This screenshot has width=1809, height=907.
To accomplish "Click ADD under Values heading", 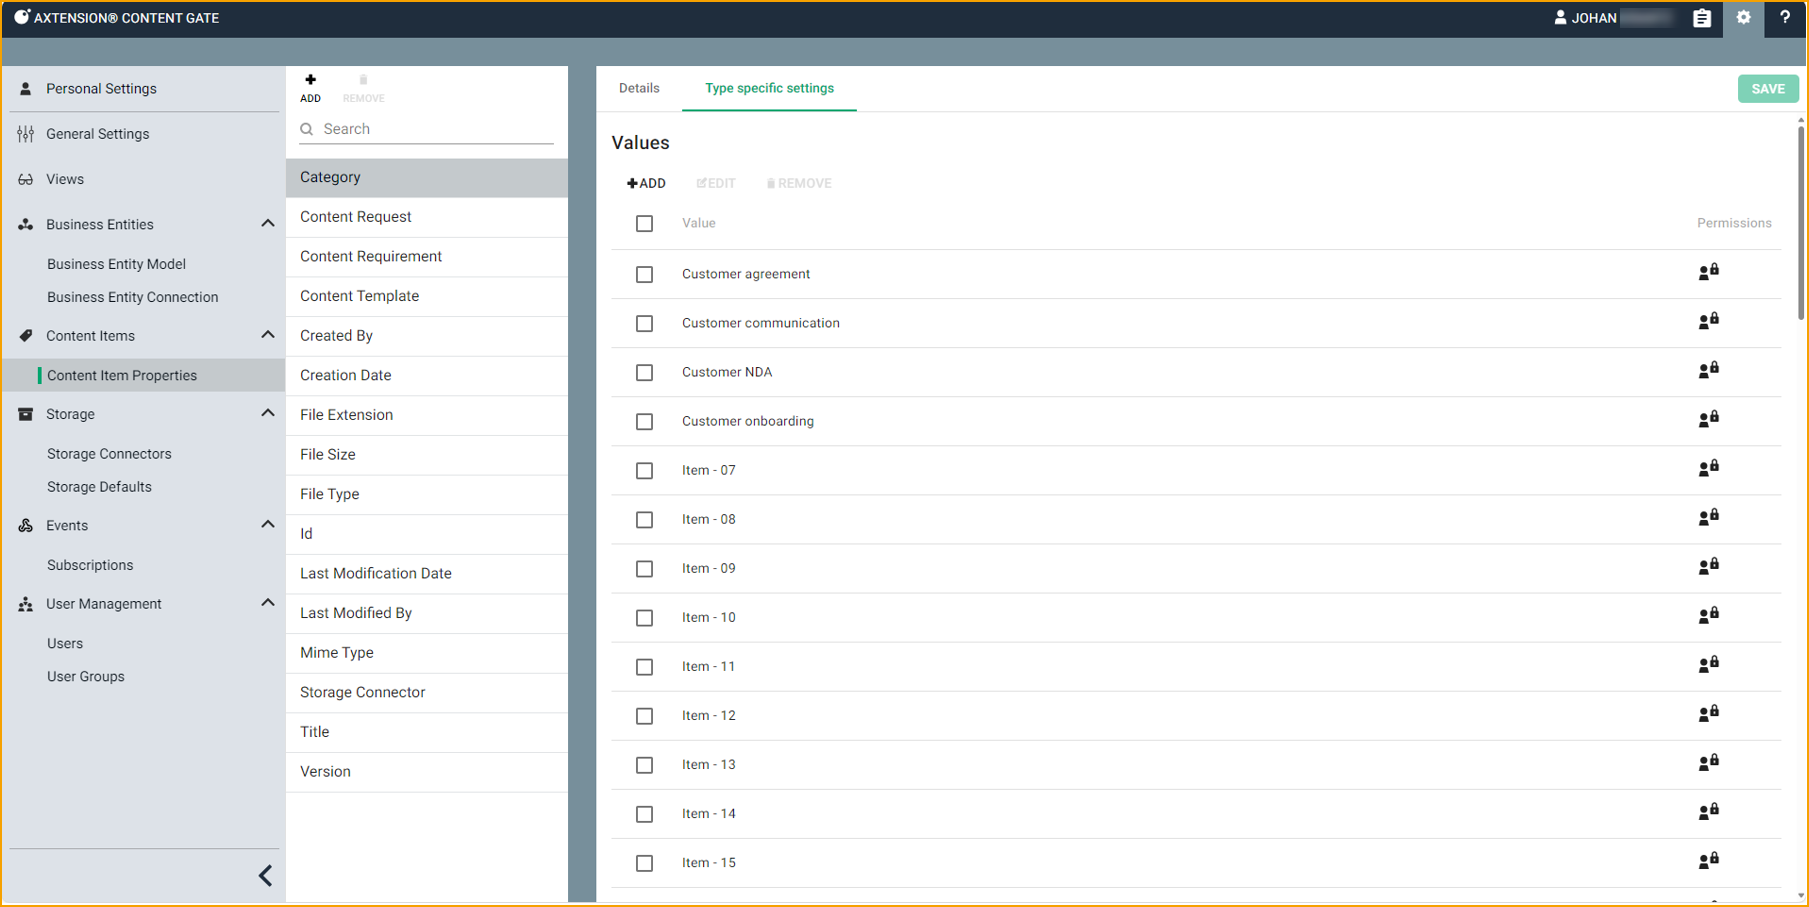I will (646, 183).
